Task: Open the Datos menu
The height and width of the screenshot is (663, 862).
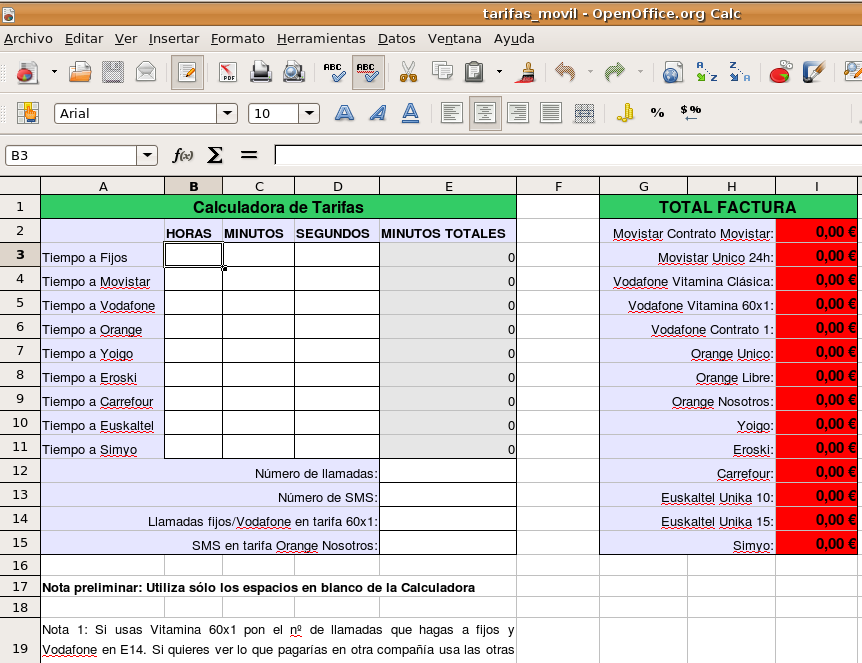Action: tap(396, 38)
